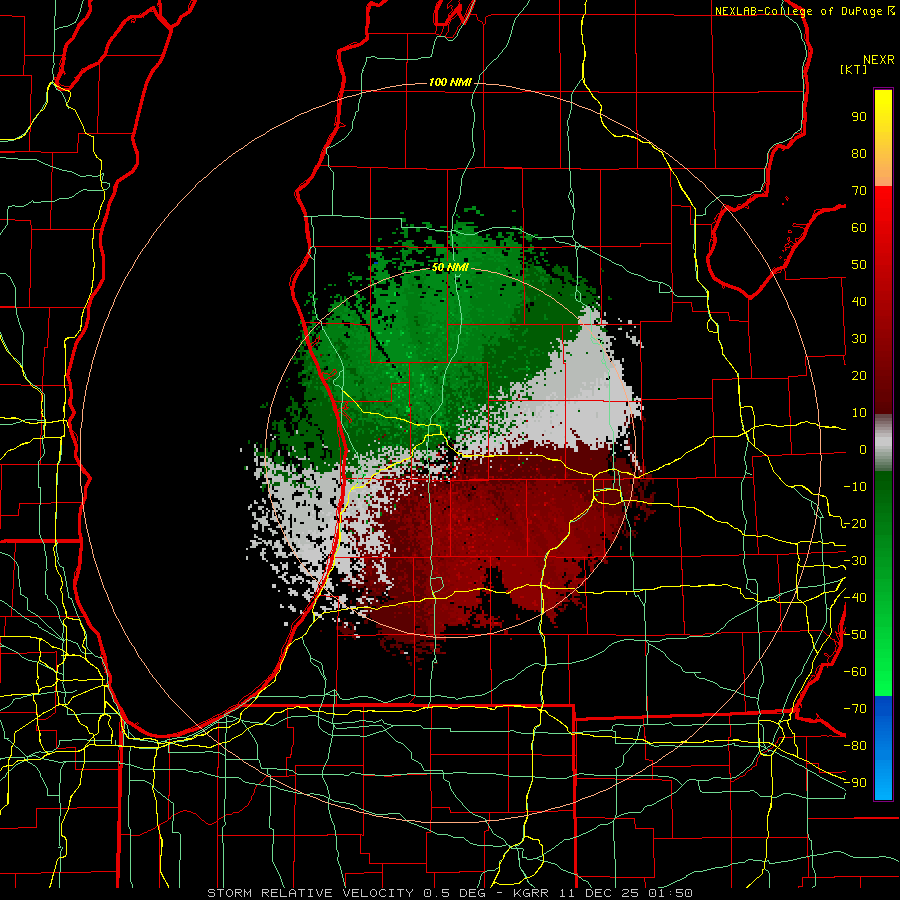Click the KT units label above the scale
Screen dimensions: 900x900
(854, 69)
